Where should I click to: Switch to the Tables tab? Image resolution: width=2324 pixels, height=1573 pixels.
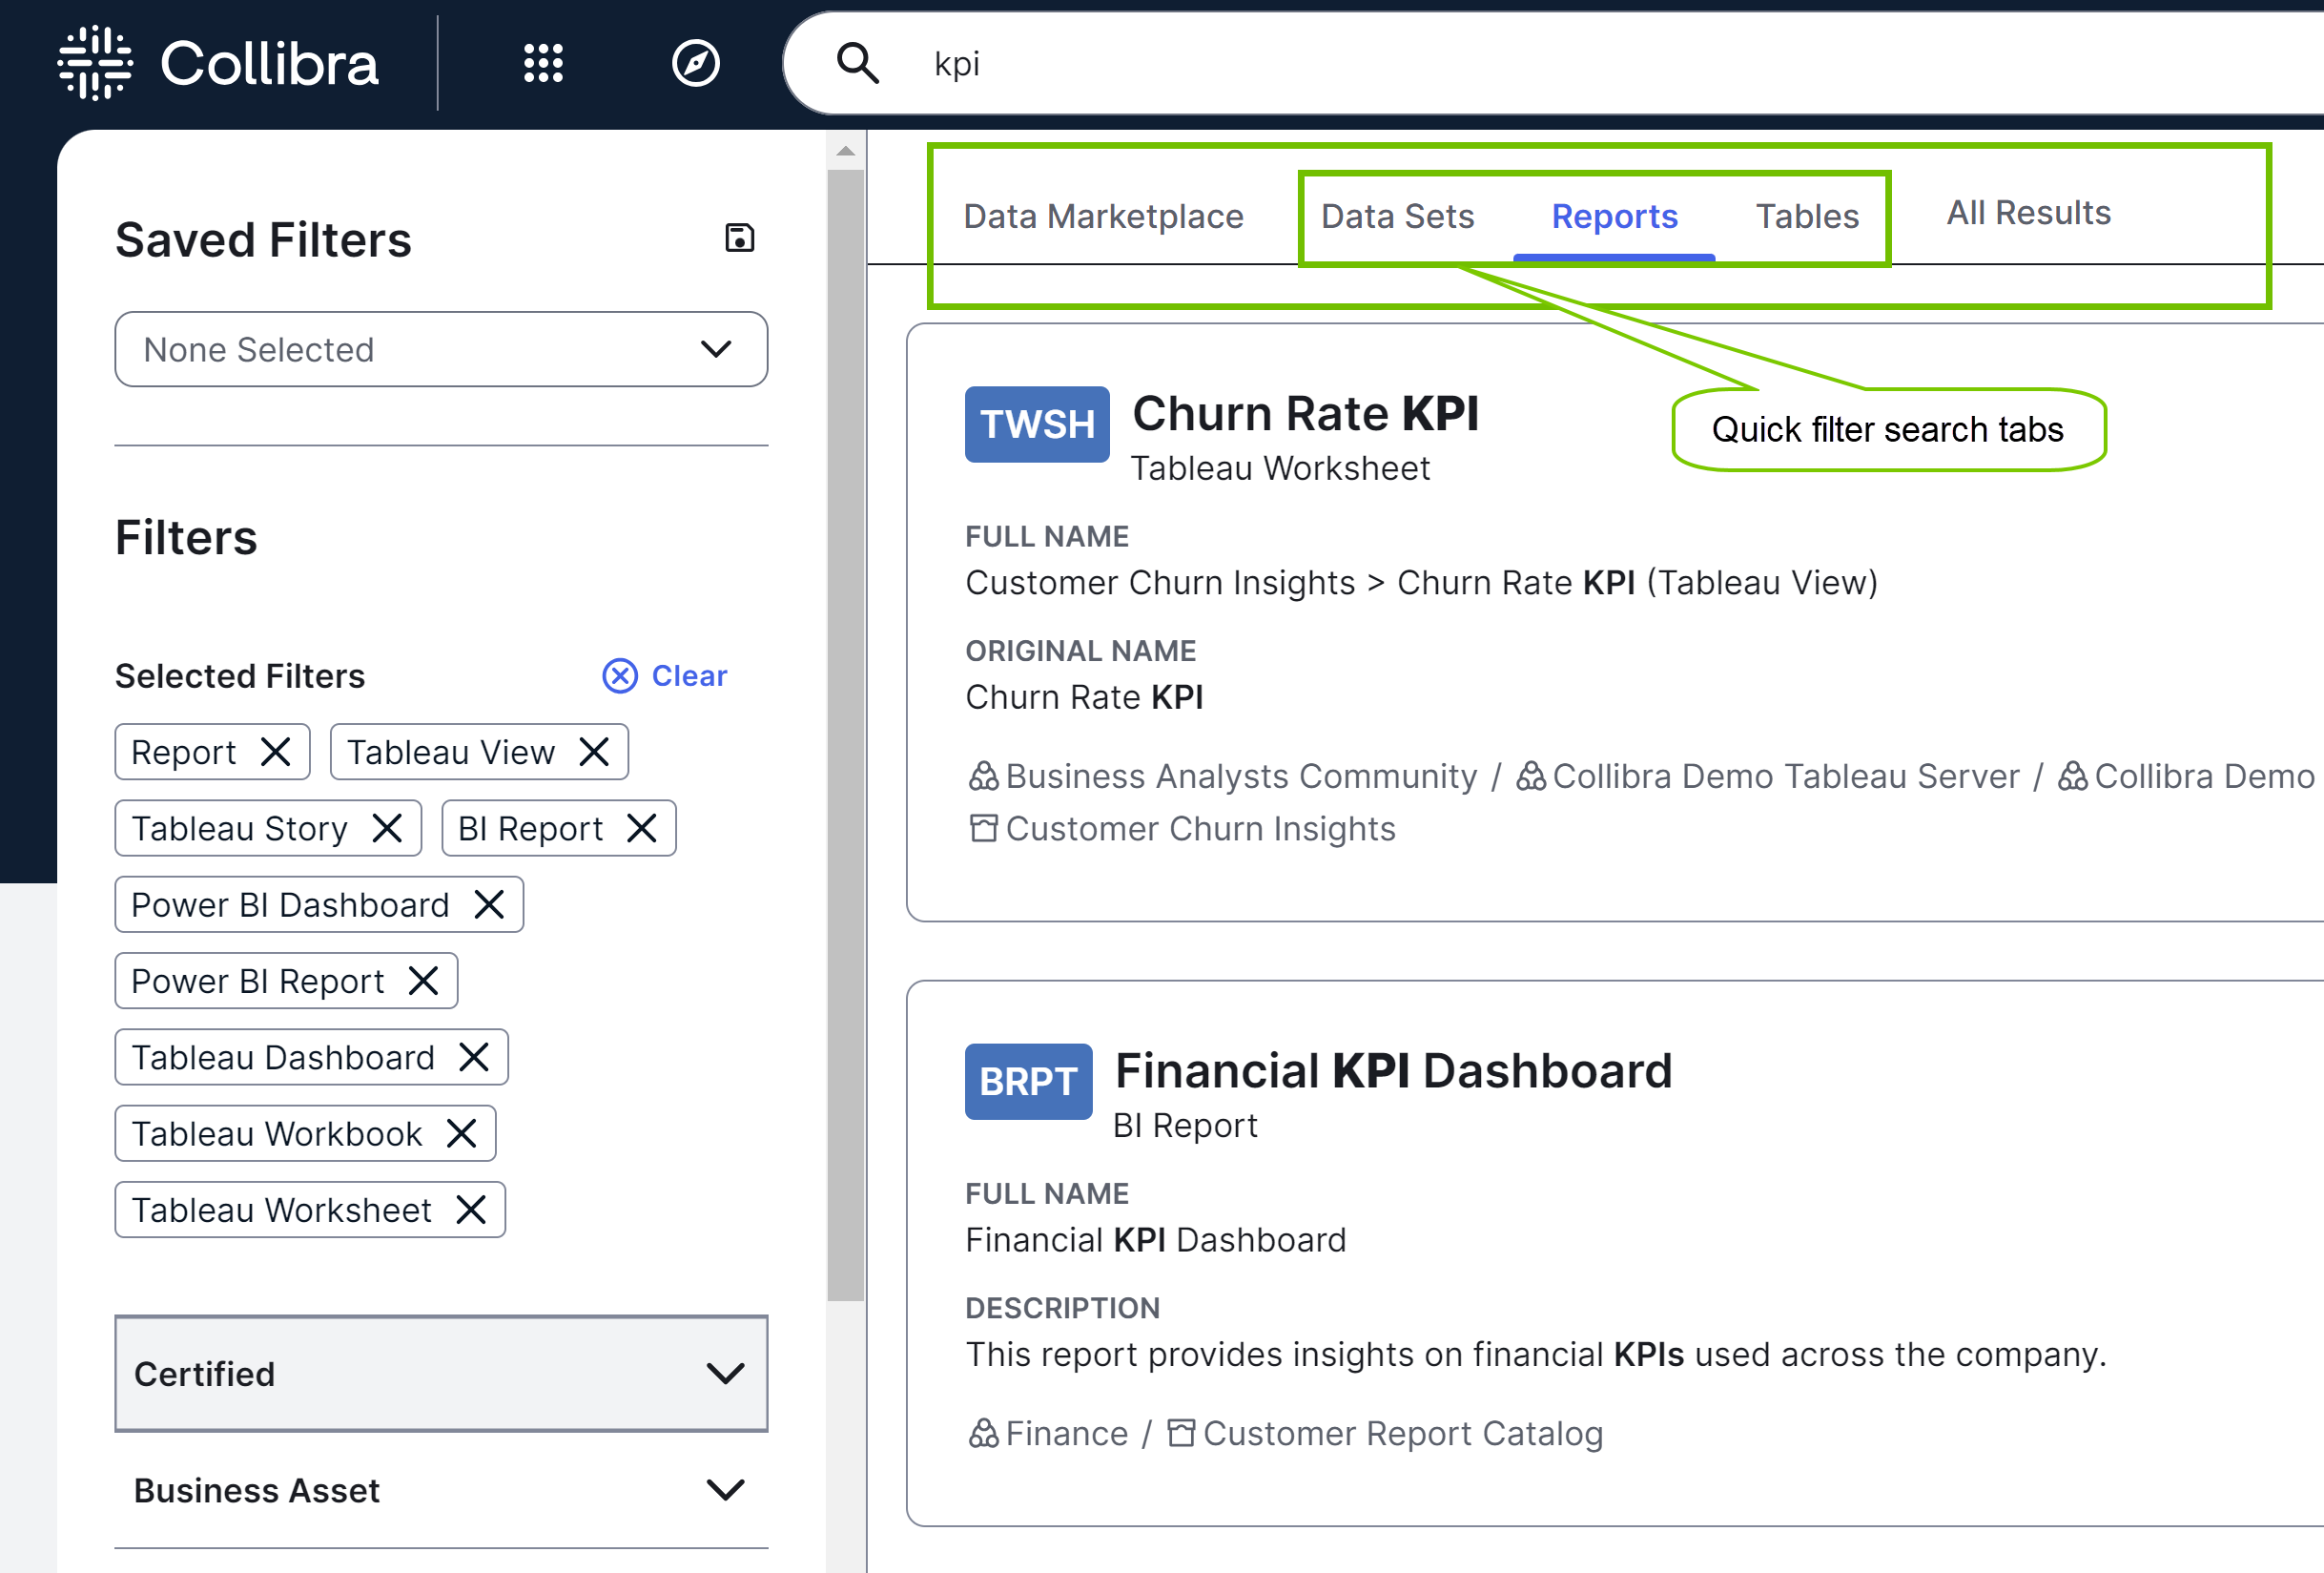point(1807,216)
